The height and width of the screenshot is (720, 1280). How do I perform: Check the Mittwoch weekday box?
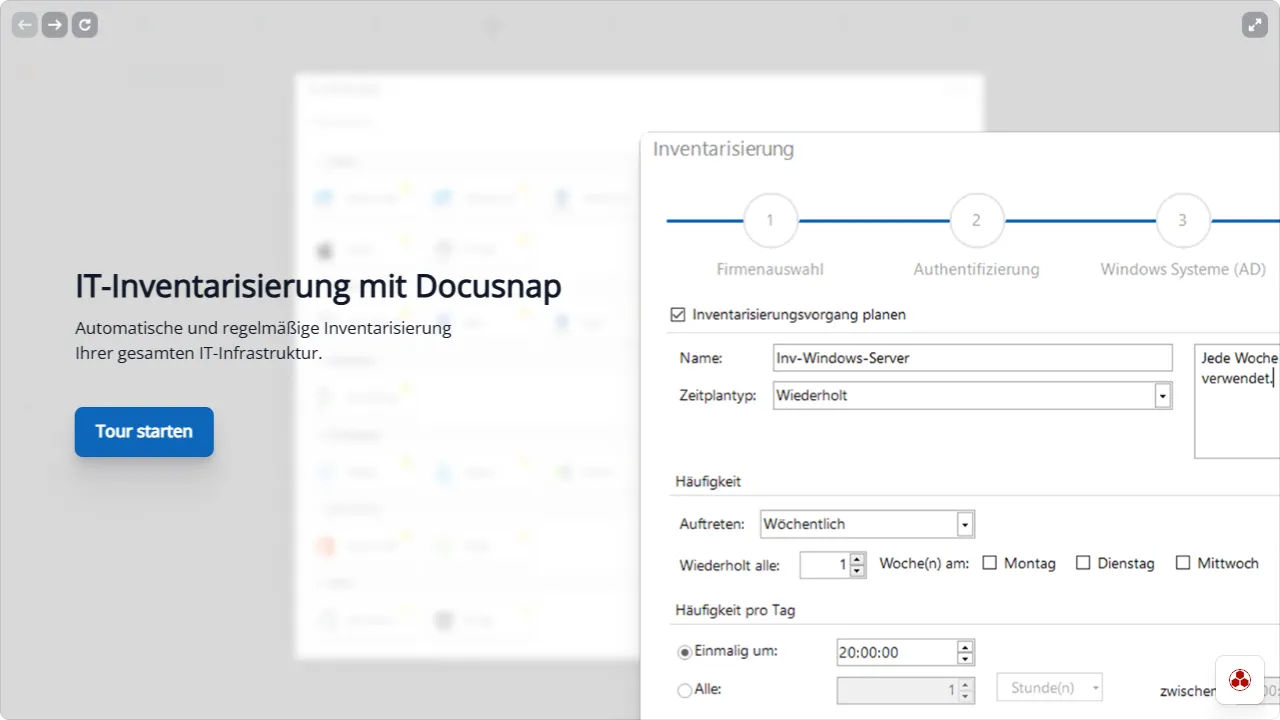click(1183, 563)
